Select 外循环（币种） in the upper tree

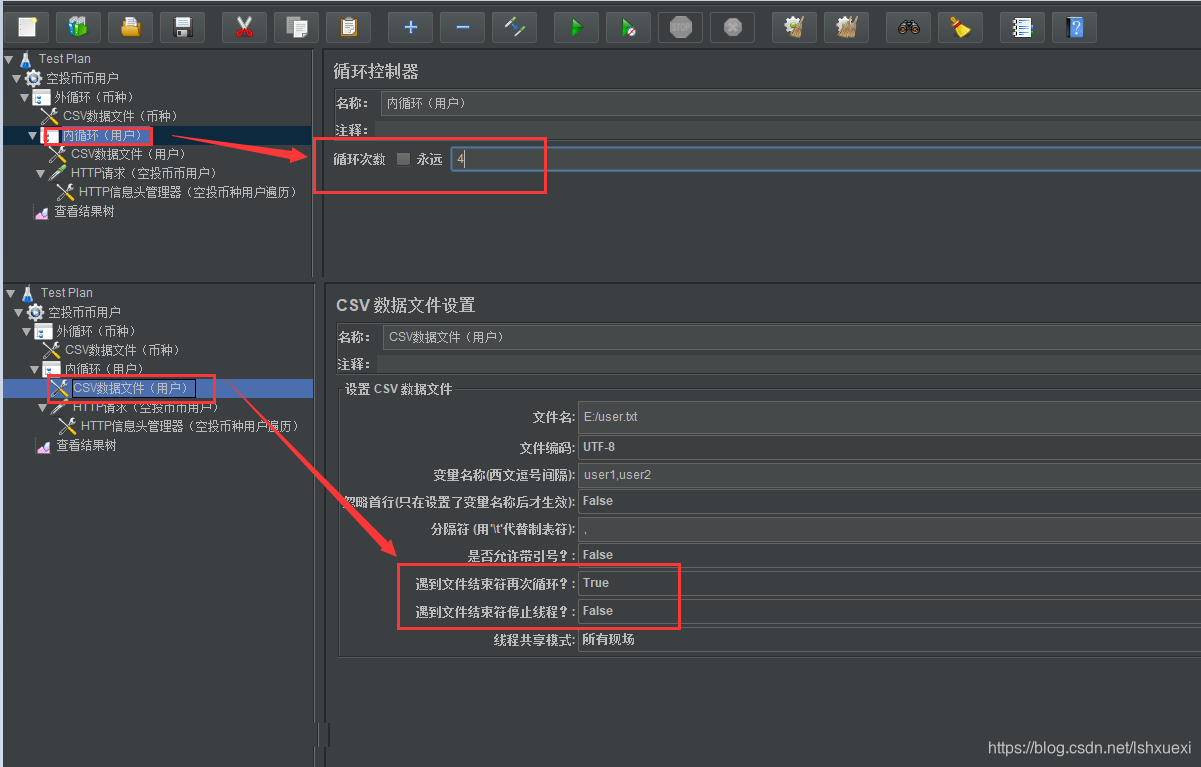[94, 97]
